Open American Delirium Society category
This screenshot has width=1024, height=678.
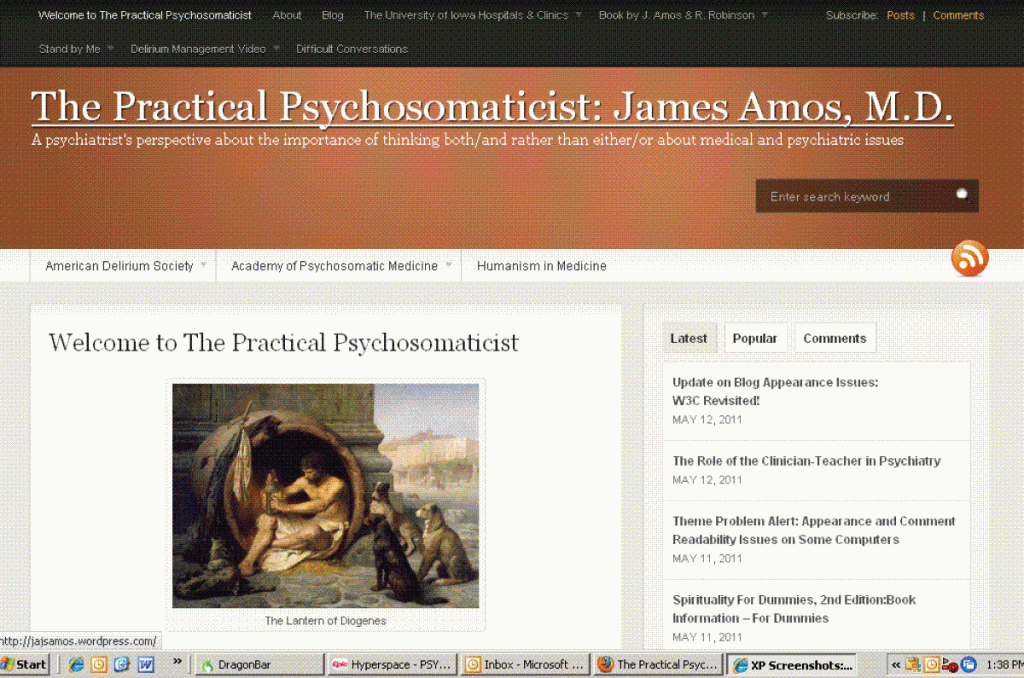point(119,266)
